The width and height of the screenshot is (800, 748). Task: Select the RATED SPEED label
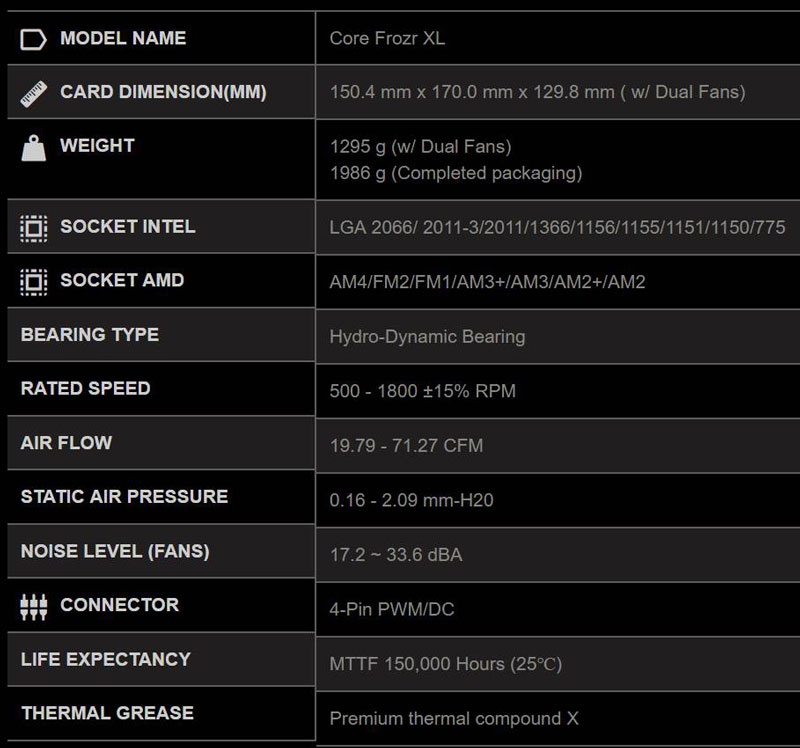click(x=86, y=388)
